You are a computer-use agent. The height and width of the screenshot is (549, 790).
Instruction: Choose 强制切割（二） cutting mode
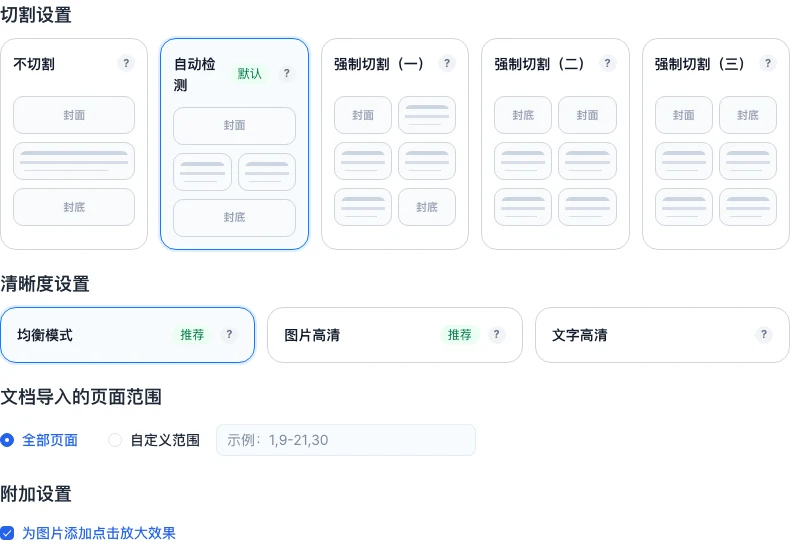click(x=555, y=144)
